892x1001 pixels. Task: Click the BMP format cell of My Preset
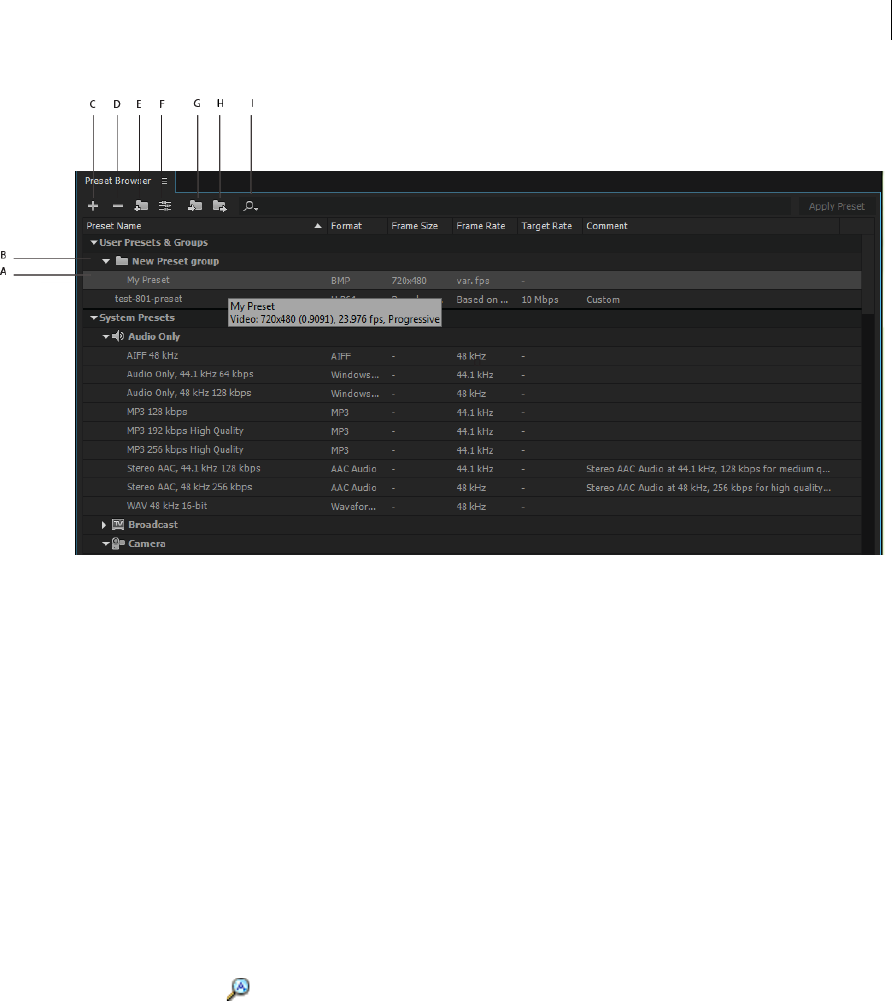[x=340, y=281]
